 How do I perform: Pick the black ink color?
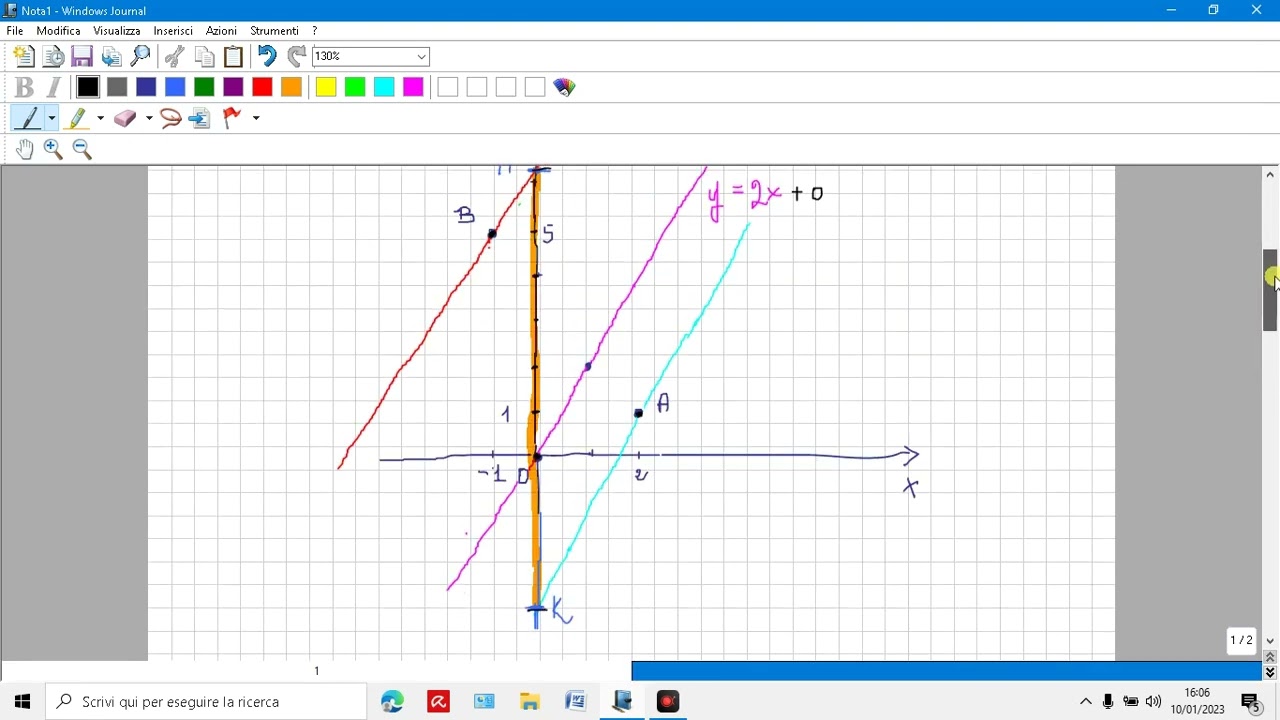pos(88,87)
